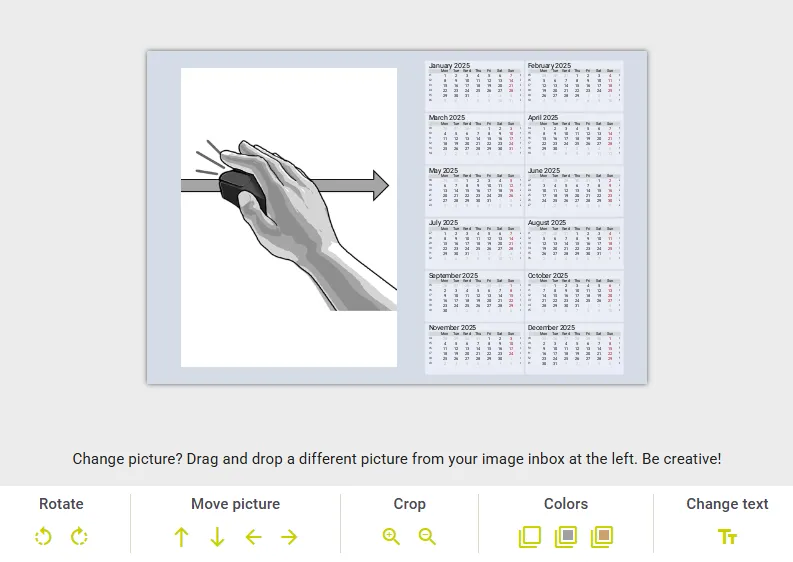Screen dimensions: 793x562
Task: Select the December 2025 calendar block
Action: (x=574, y=349)
